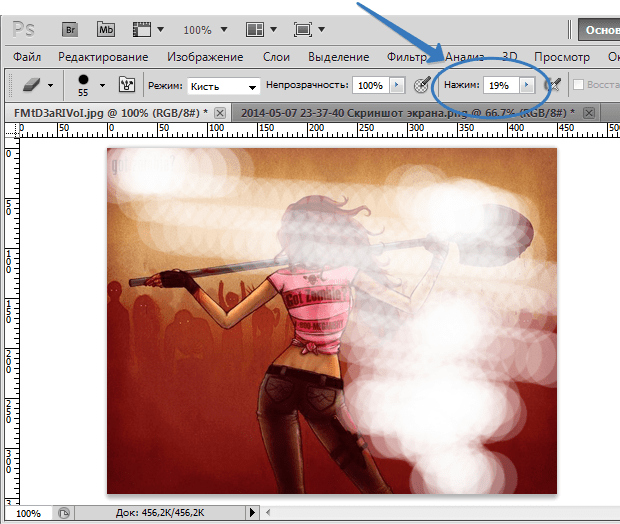Open the Фильтр menu
620x524 pixels.
(x=406, y=57)
